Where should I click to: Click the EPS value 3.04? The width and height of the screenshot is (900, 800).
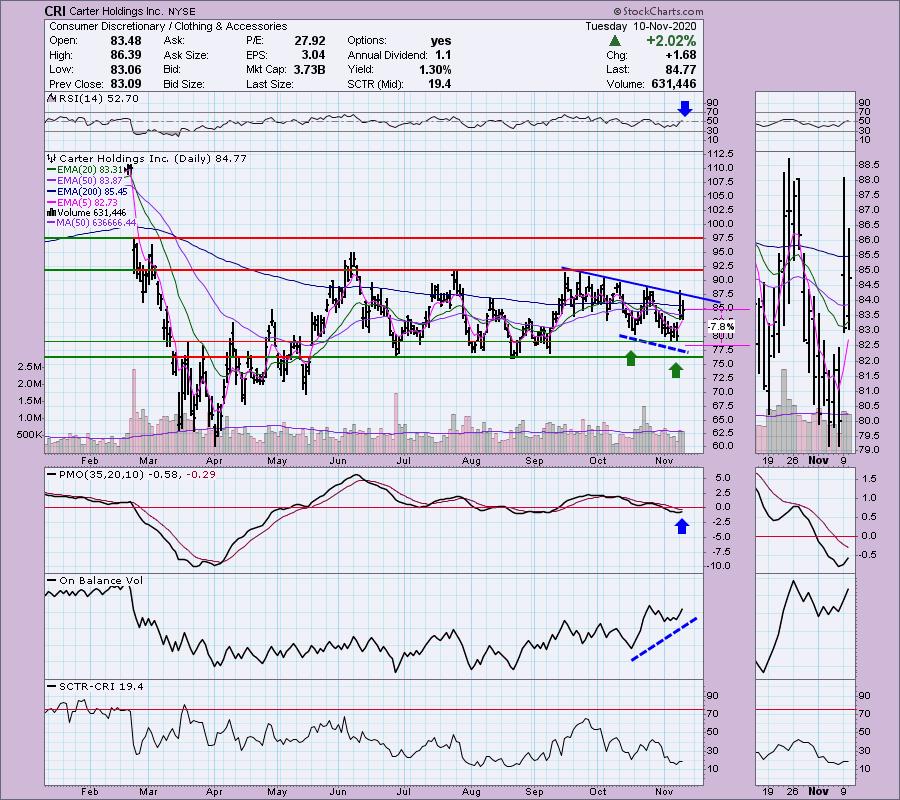pos(313,55)
